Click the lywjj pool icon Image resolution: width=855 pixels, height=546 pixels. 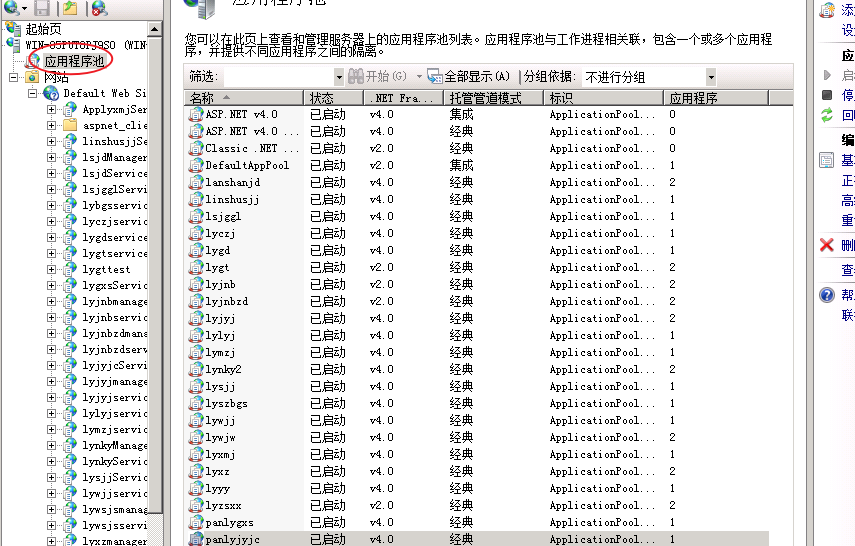196,421
